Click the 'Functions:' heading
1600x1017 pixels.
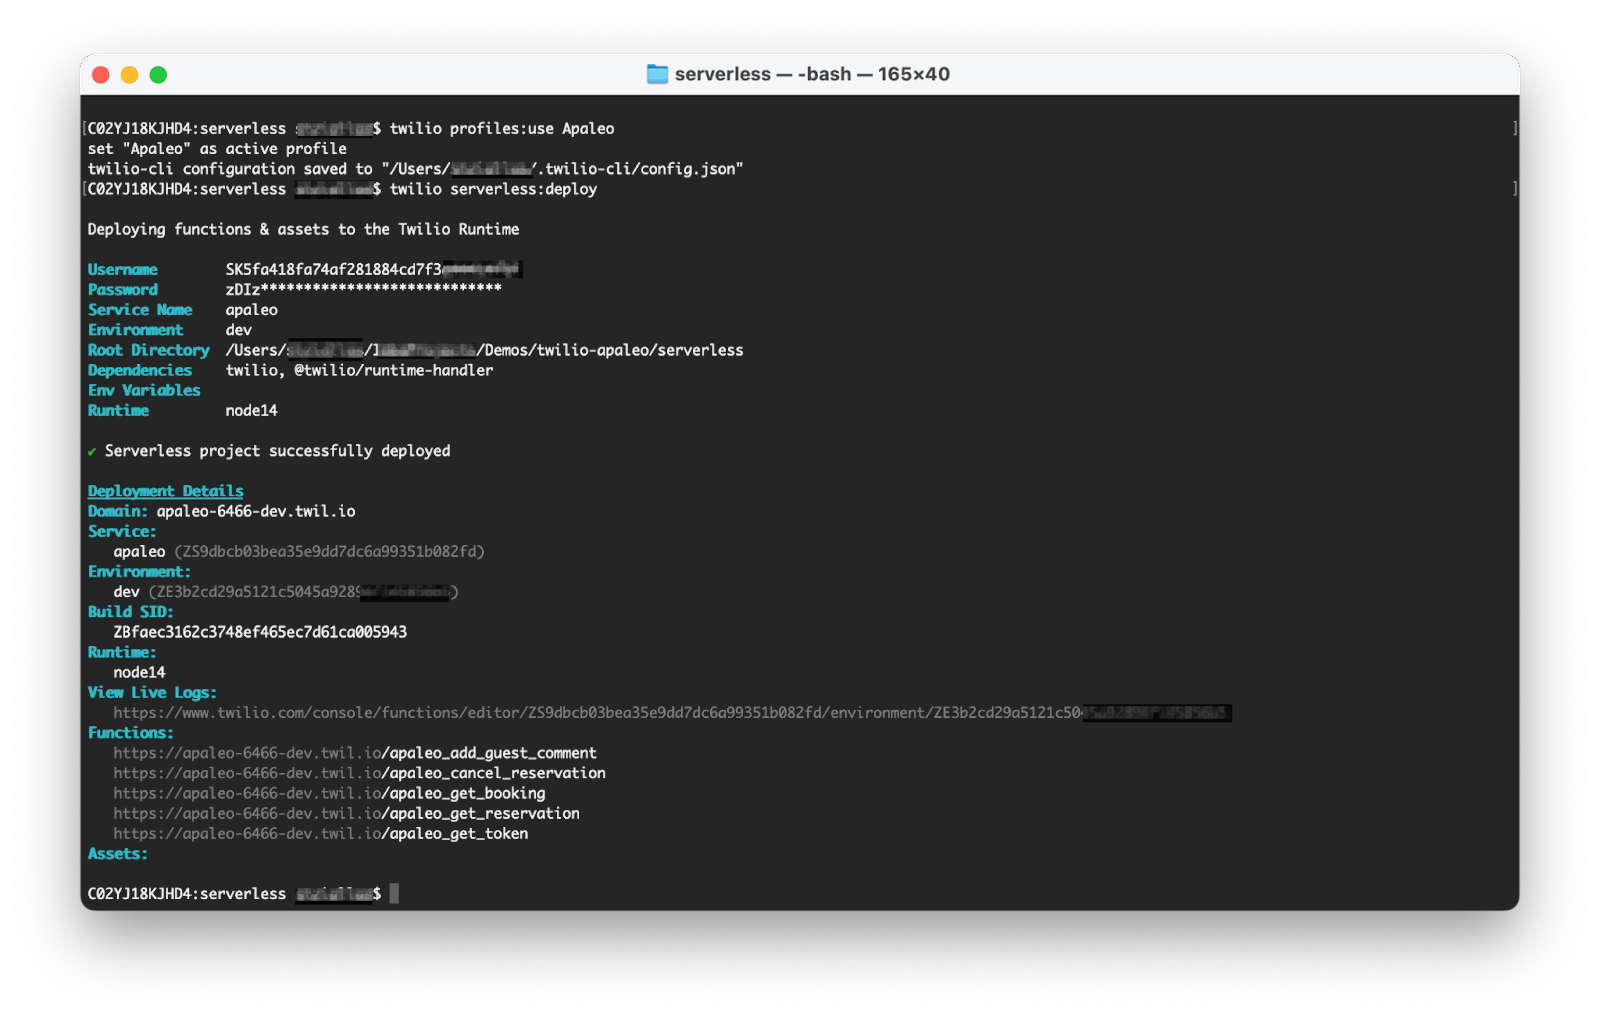click(x=131, y=733)
